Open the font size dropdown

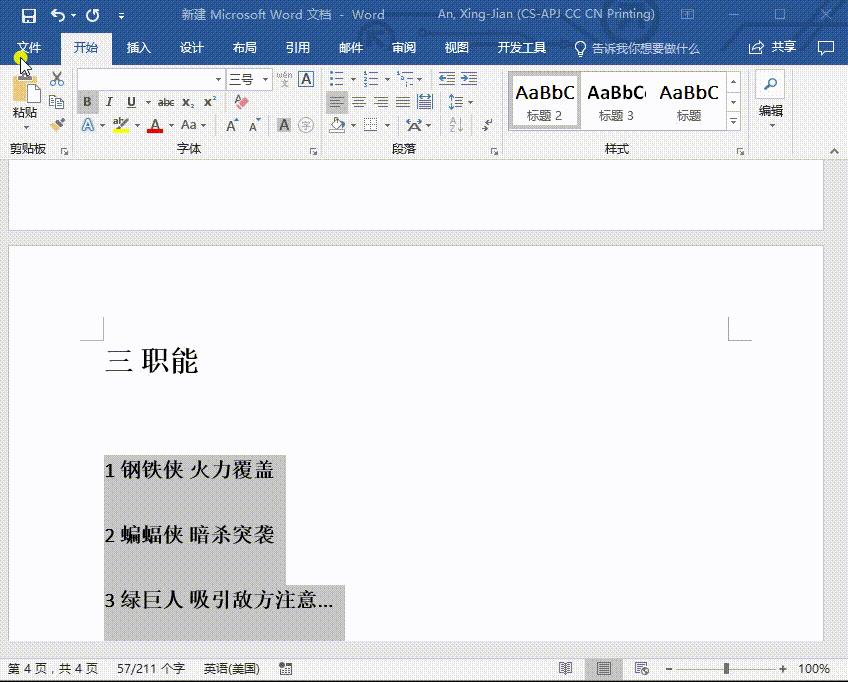pyautogui.click(x=263, y=79)
